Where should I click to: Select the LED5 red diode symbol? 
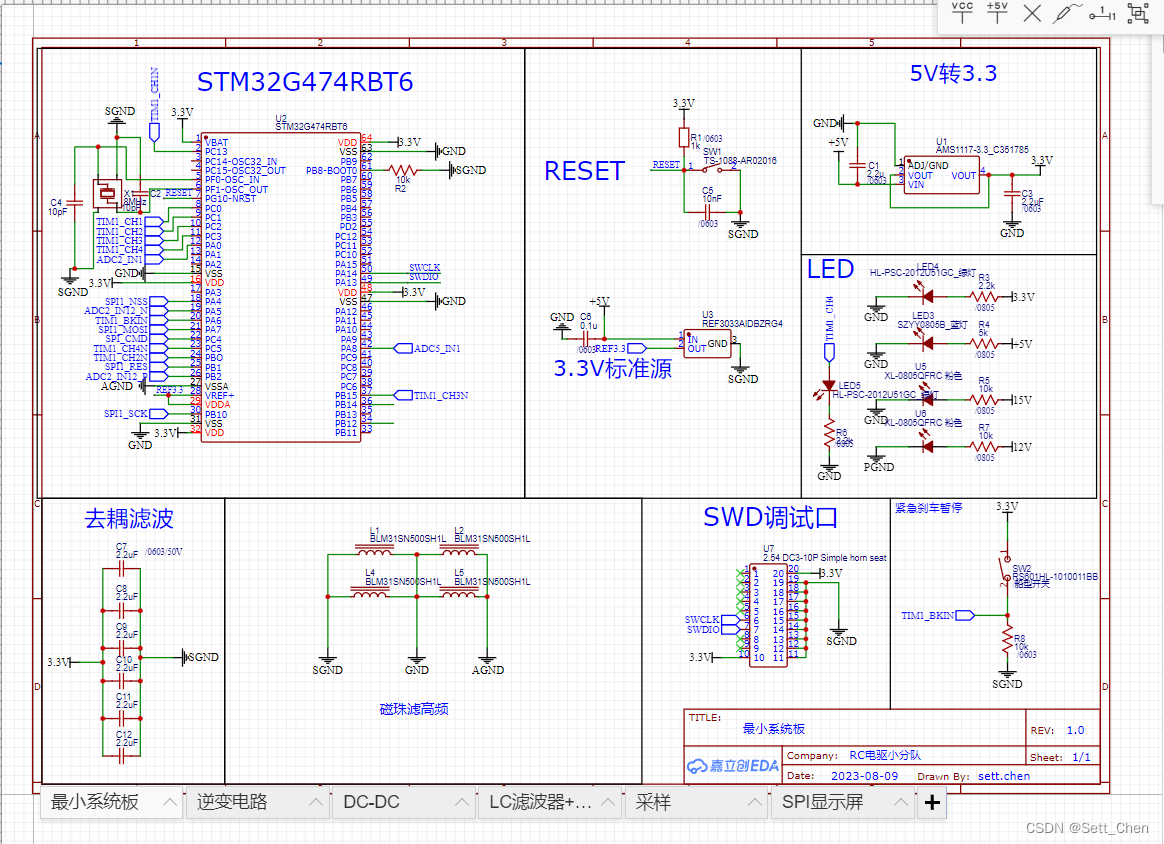click(827, 388)
